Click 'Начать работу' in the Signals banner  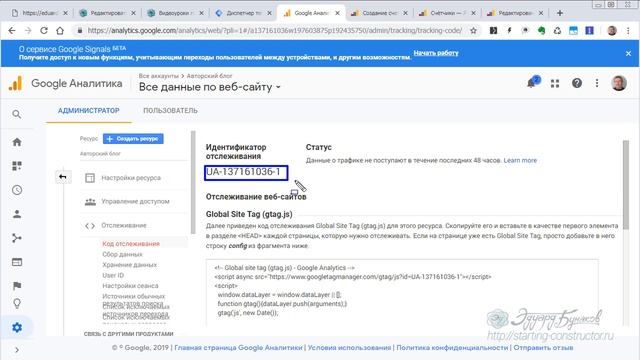tap(436, 53)
